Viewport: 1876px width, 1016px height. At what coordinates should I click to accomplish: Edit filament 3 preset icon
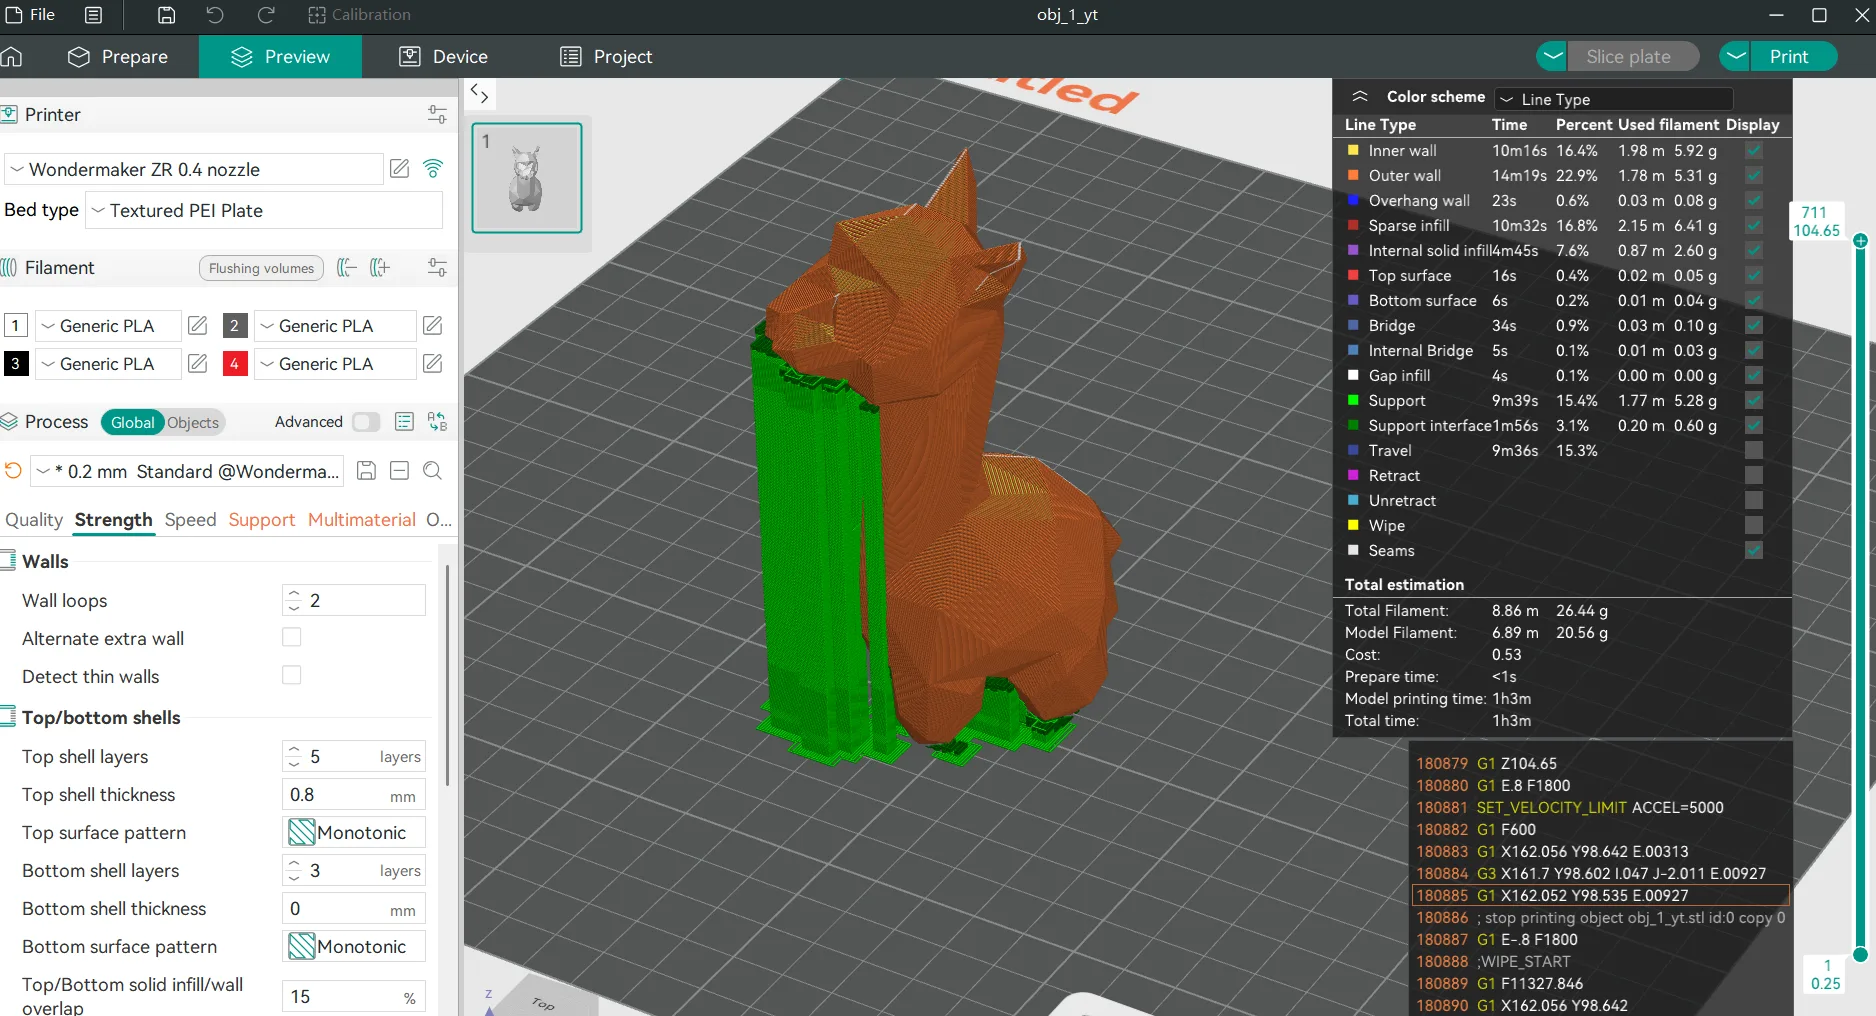[x=198, y=364]
